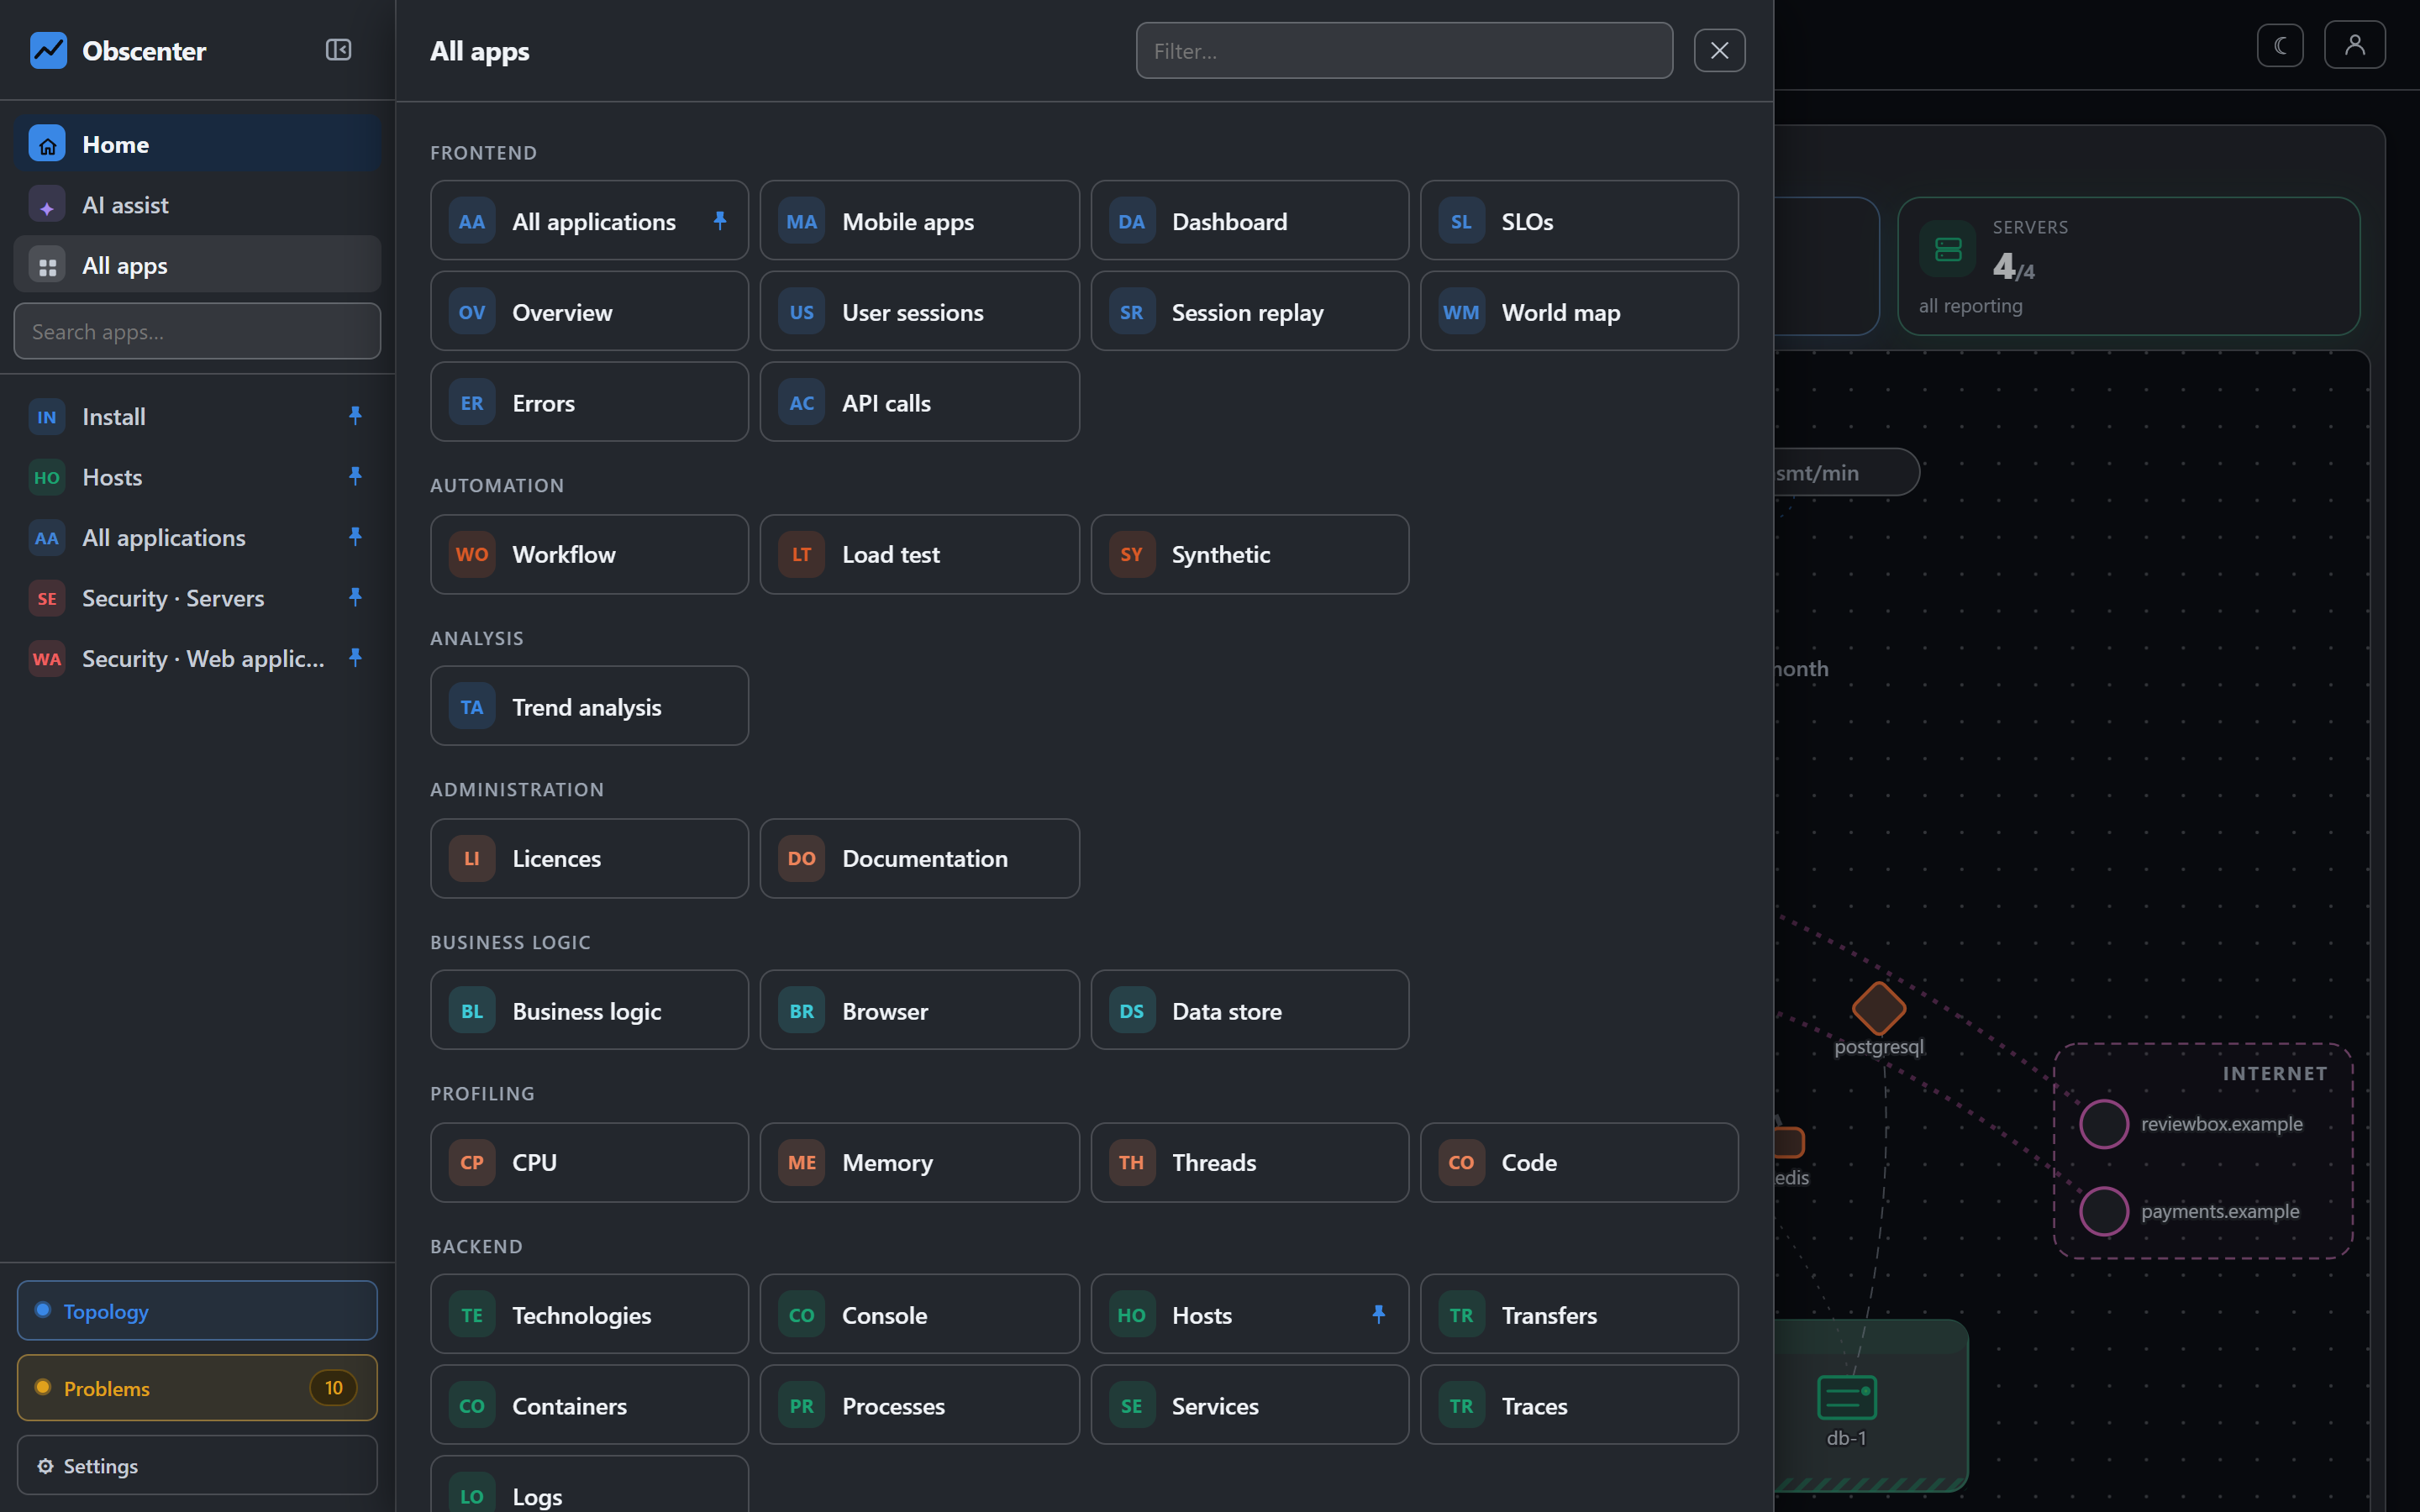The width and height of the screenshot is (2420, 1512).
Task: Click the postgresql diamond node
Action: coord(1878,1007)
